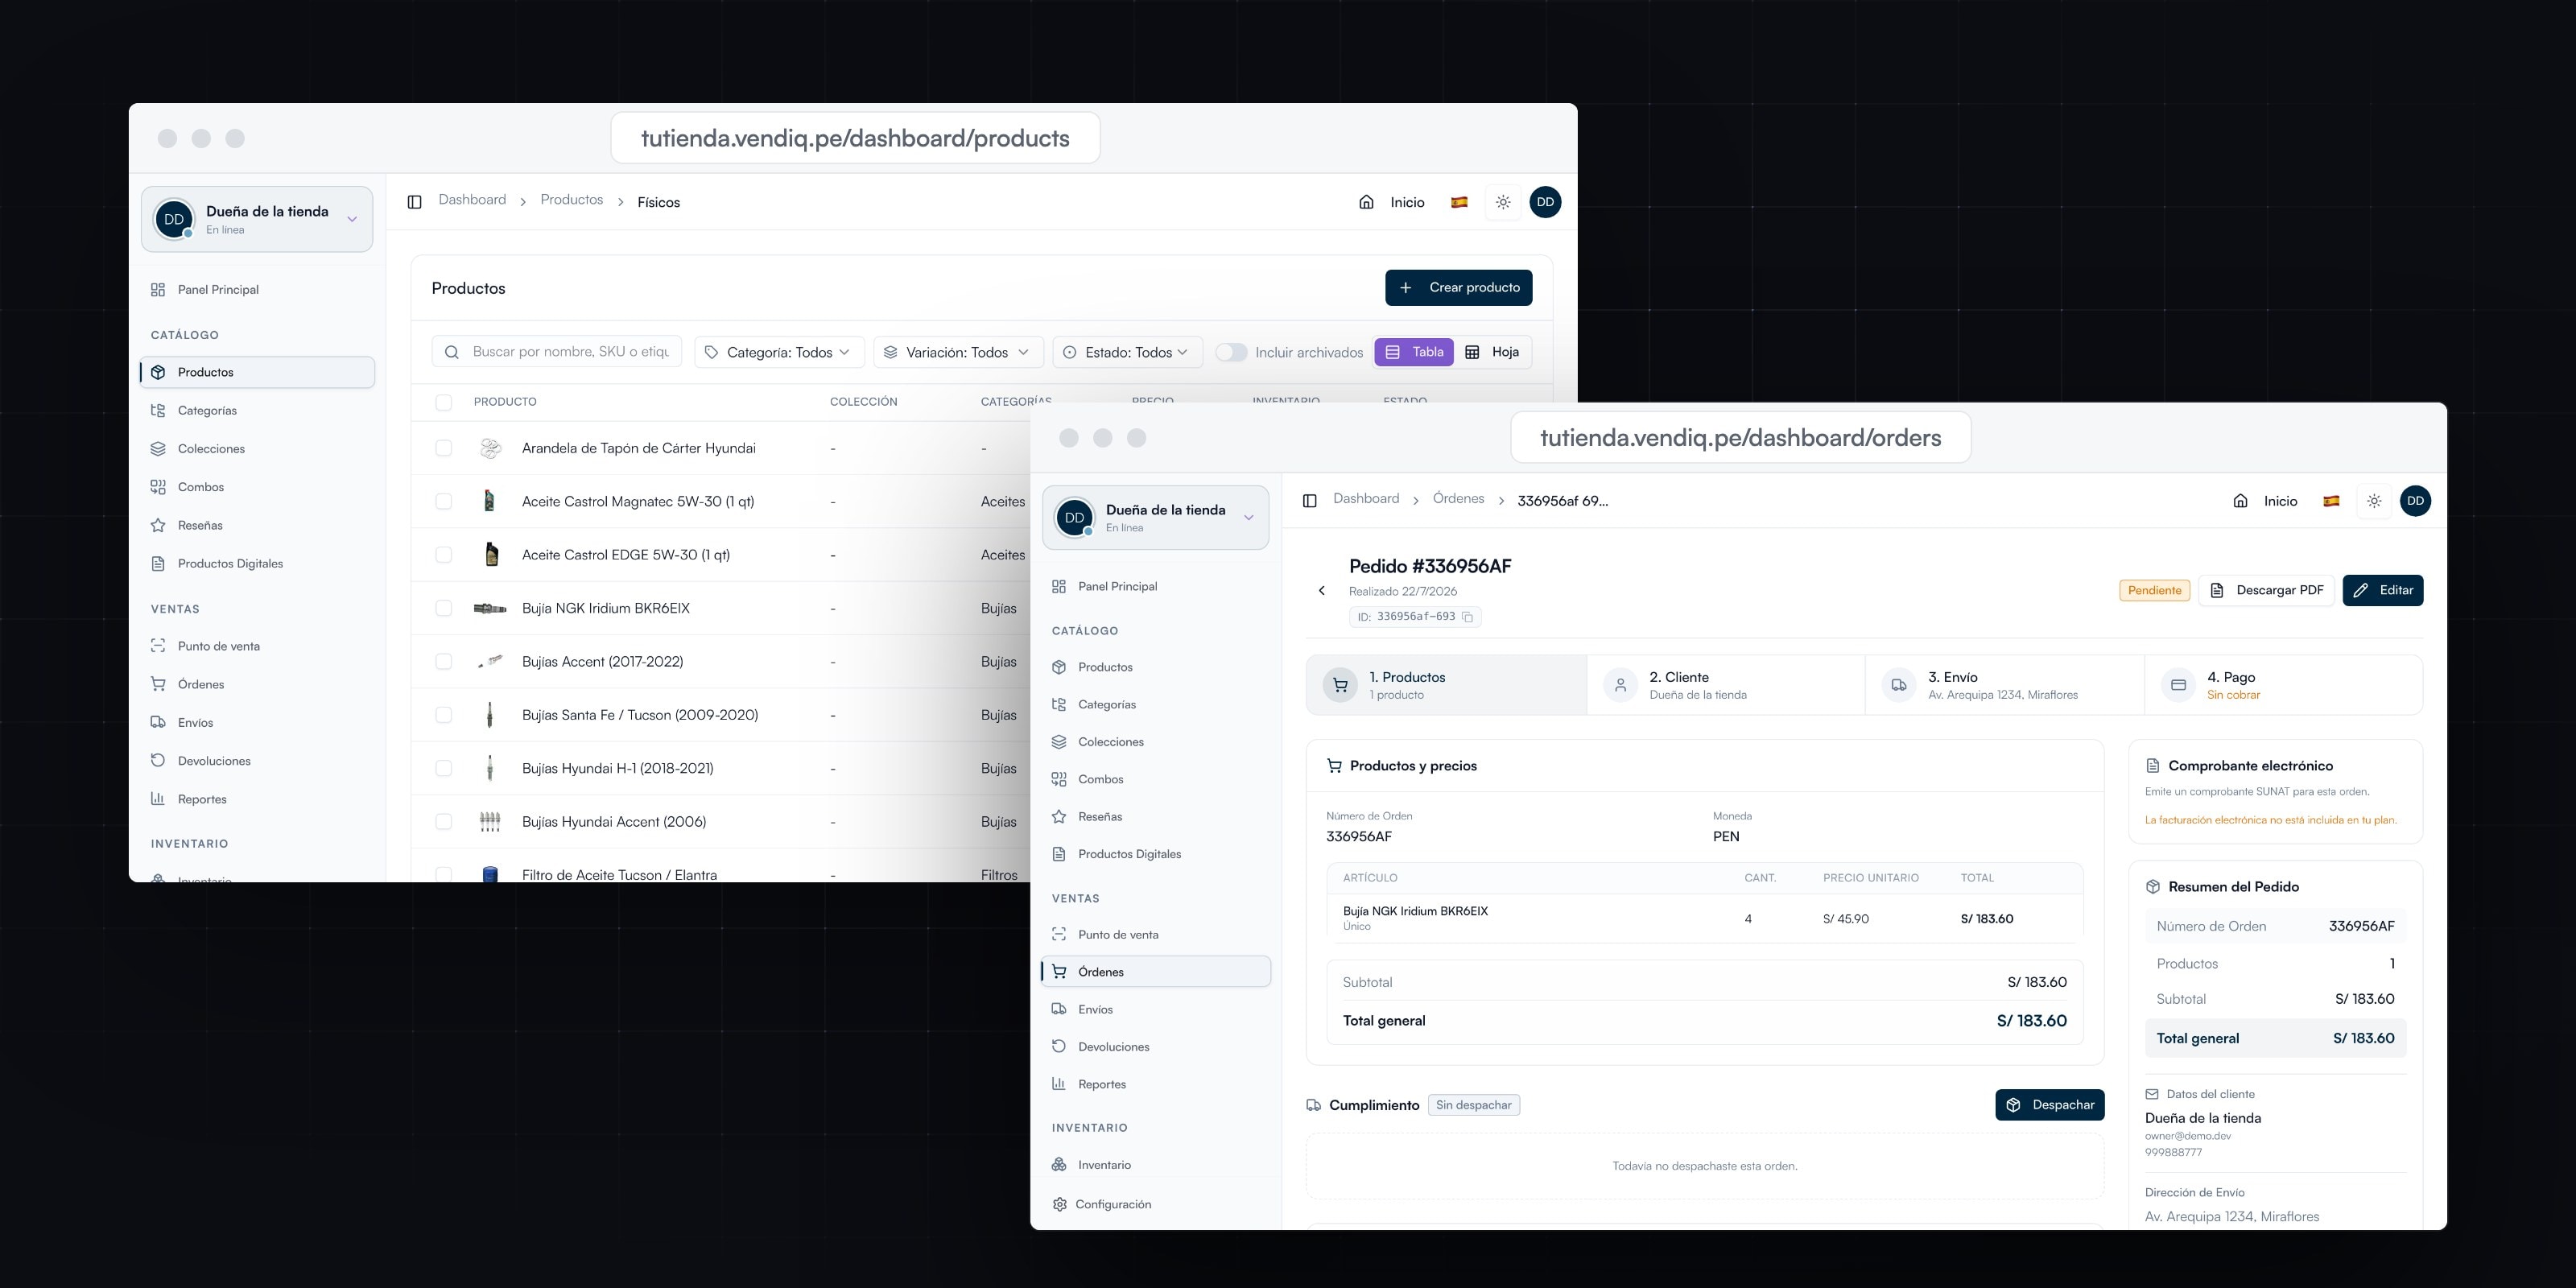Check the Arandela de Tapón de Cárter Hyundai row
Screen dimensions: 2576x1288
[x=443, y=448]
